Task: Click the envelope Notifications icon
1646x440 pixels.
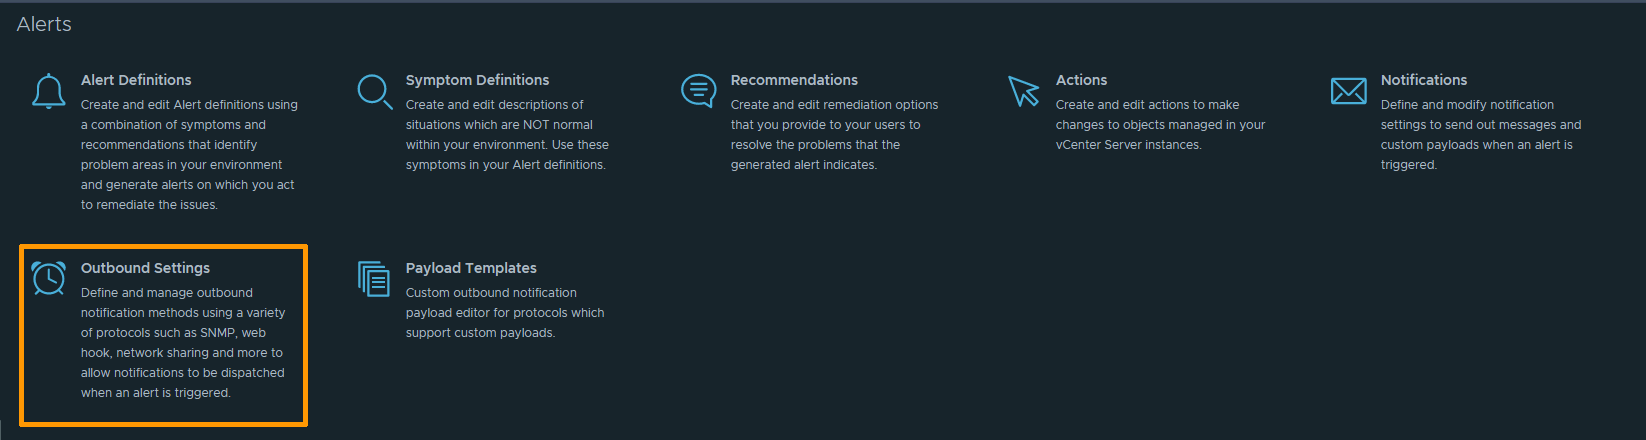Action: (1348, 91)
